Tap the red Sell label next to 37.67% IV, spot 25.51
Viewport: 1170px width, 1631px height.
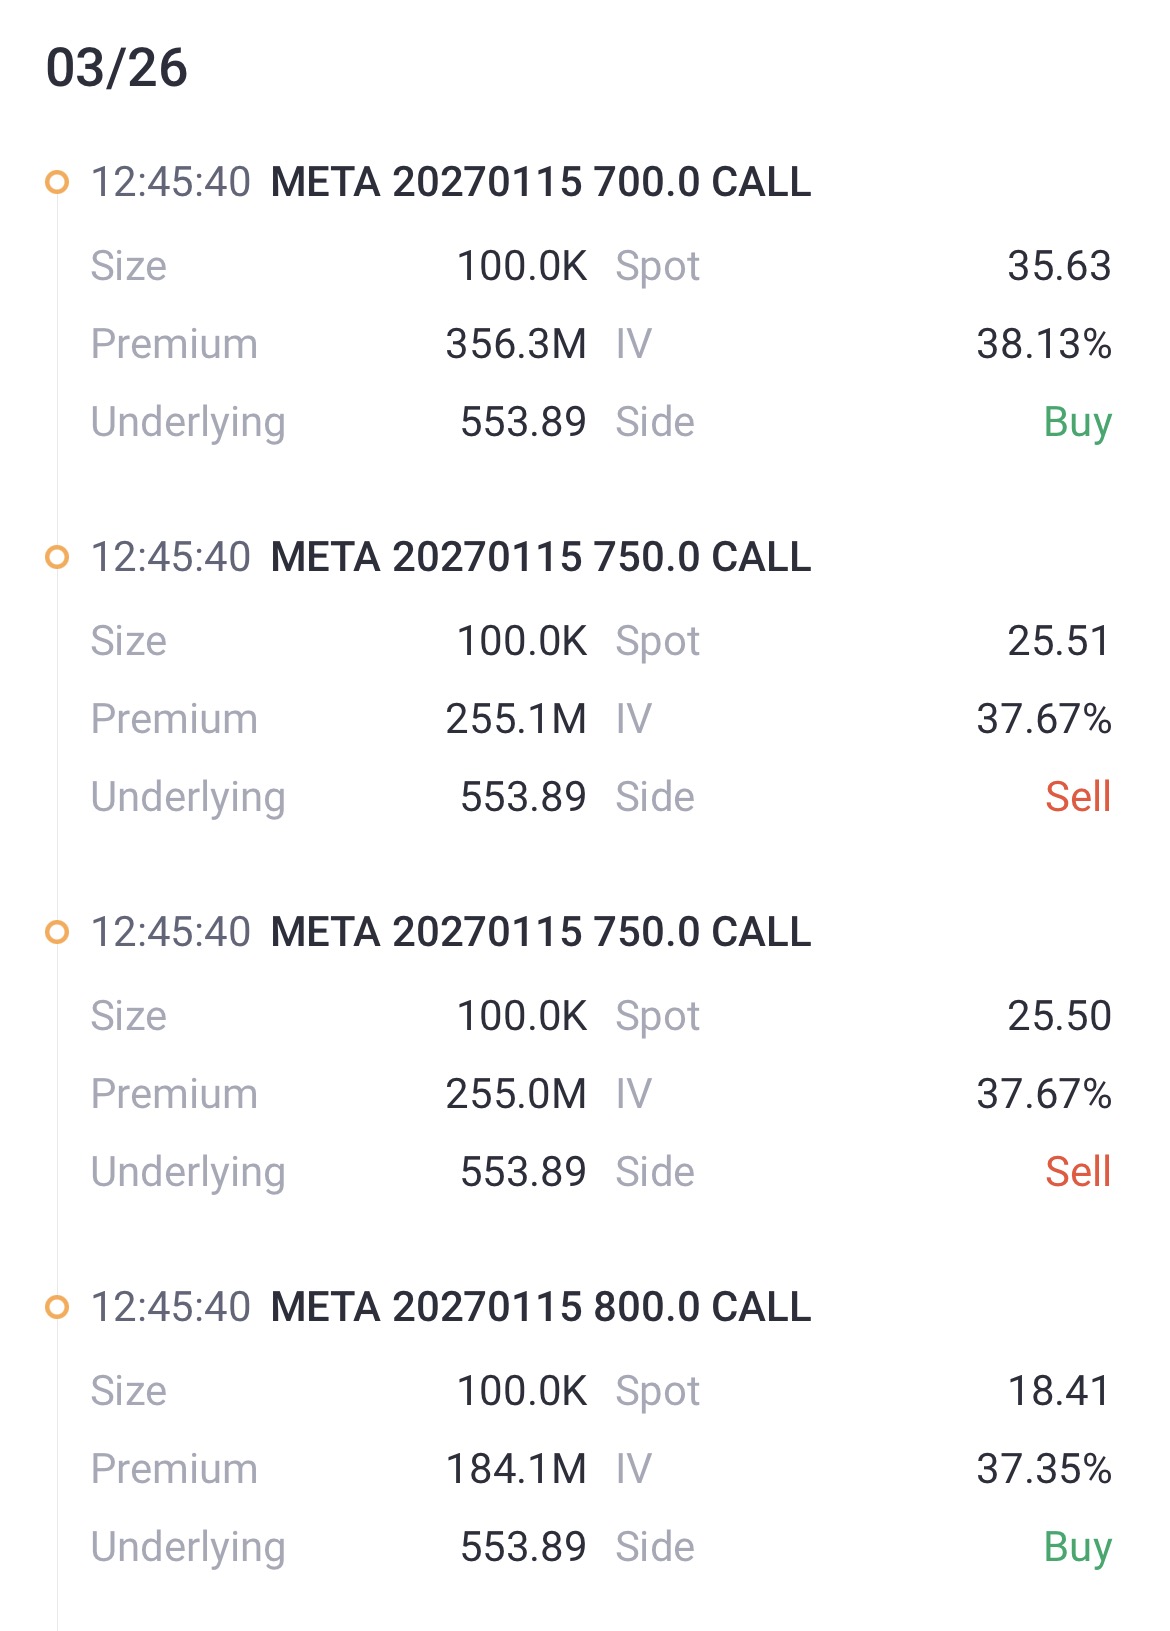click(x=1078, y=797)
